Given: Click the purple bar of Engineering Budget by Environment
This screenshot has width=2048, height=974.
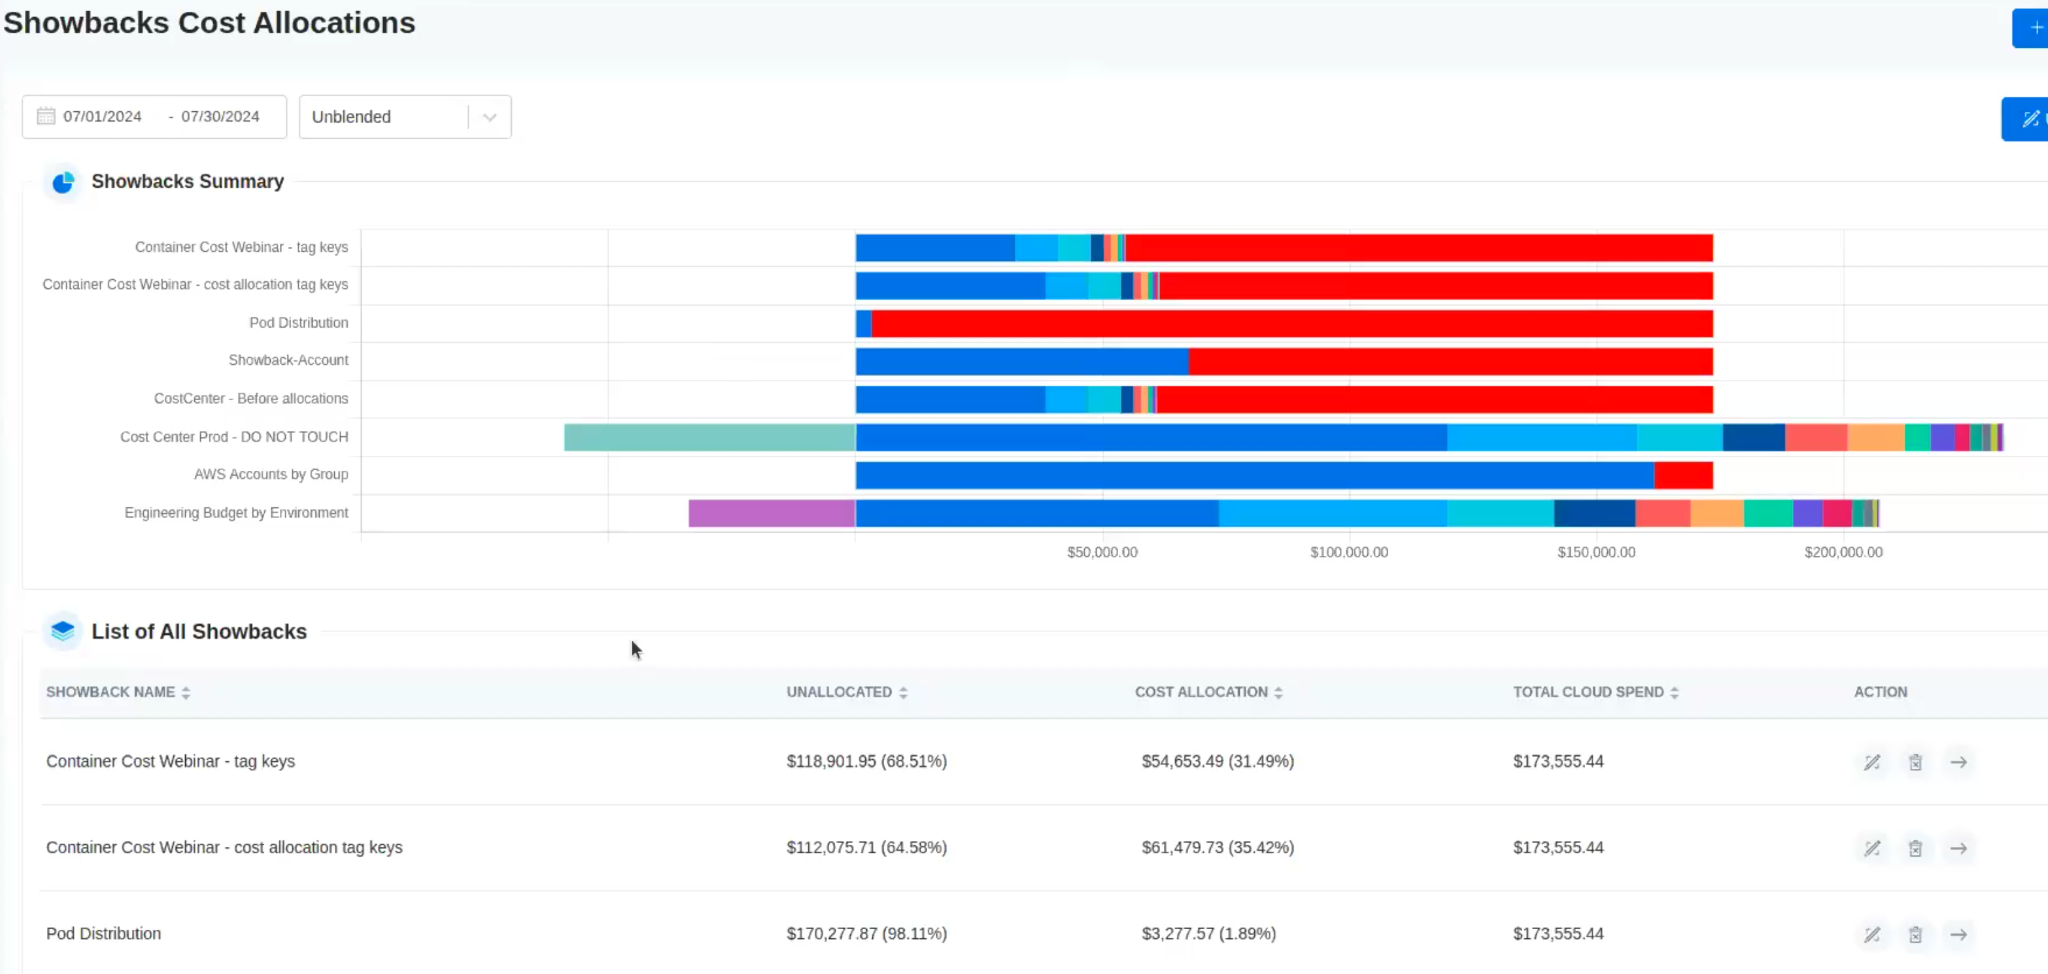Looking at the screenshot, I should pos(772,513).
